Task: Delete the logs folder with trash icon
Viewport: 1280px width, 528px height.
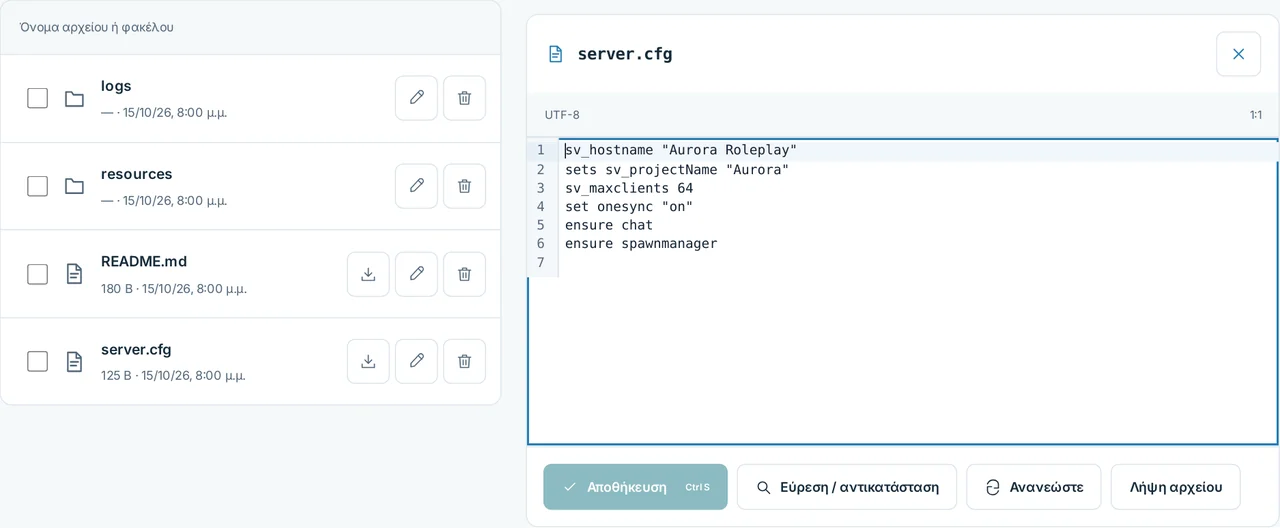Action: pos(464,98)
